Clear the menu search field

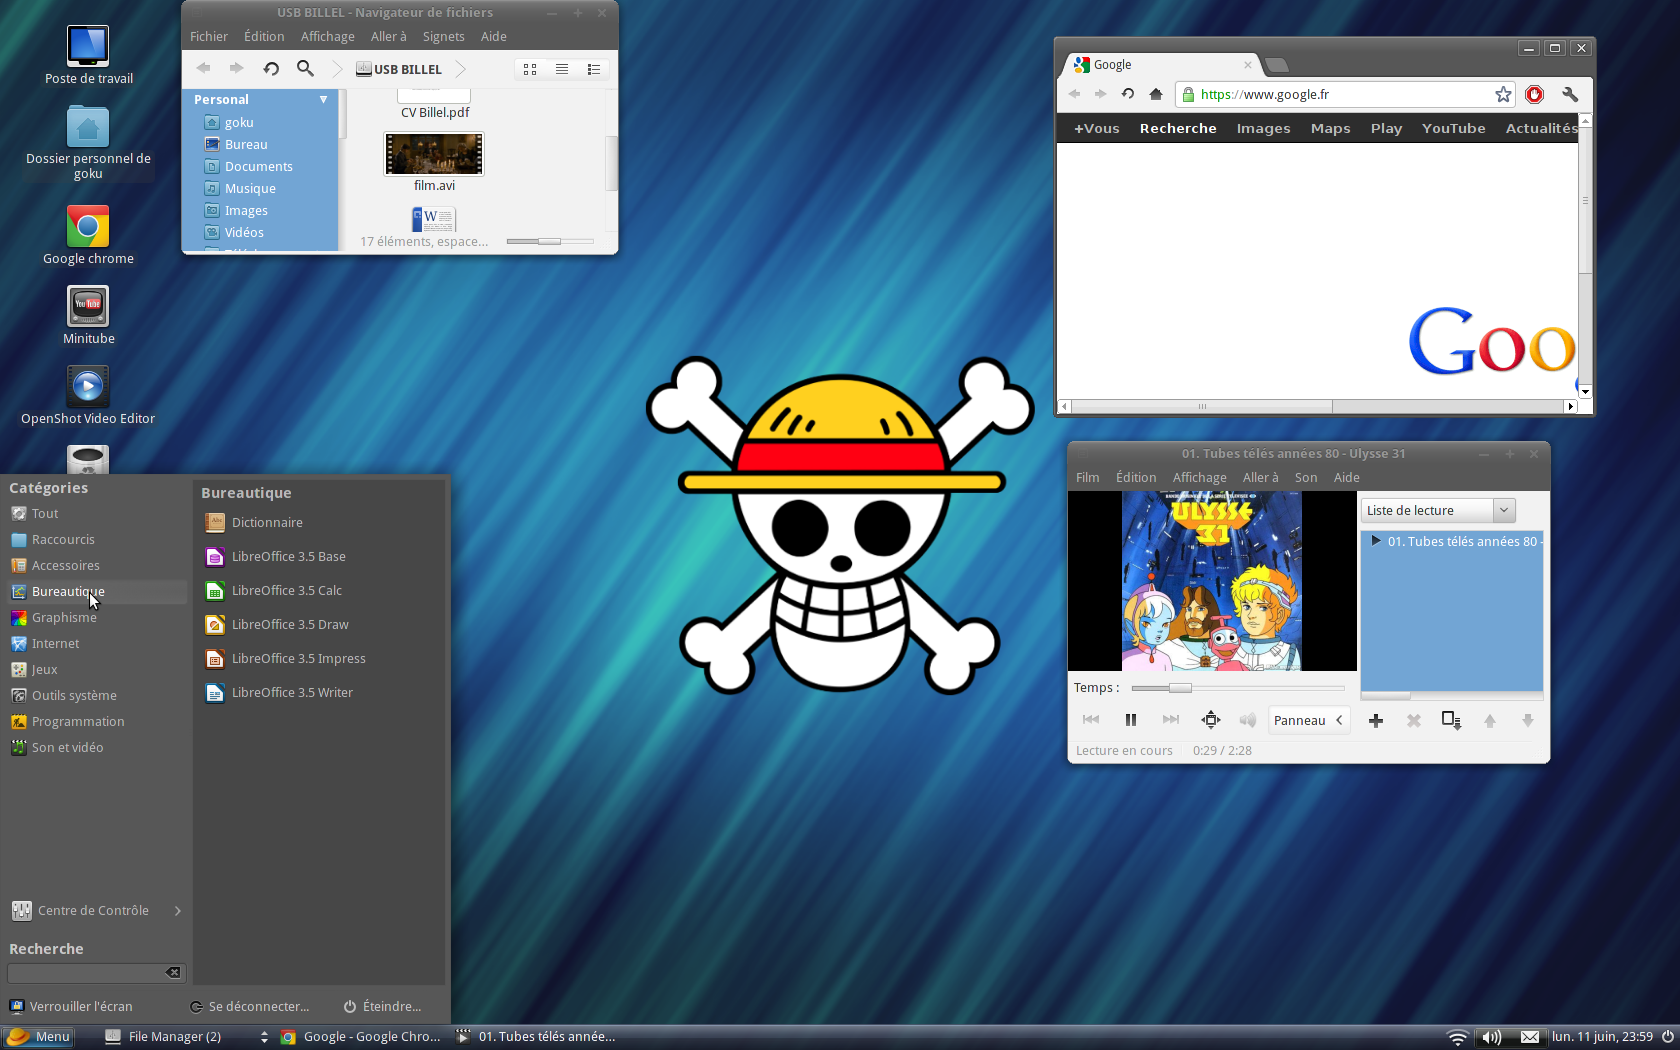[173, 972]
